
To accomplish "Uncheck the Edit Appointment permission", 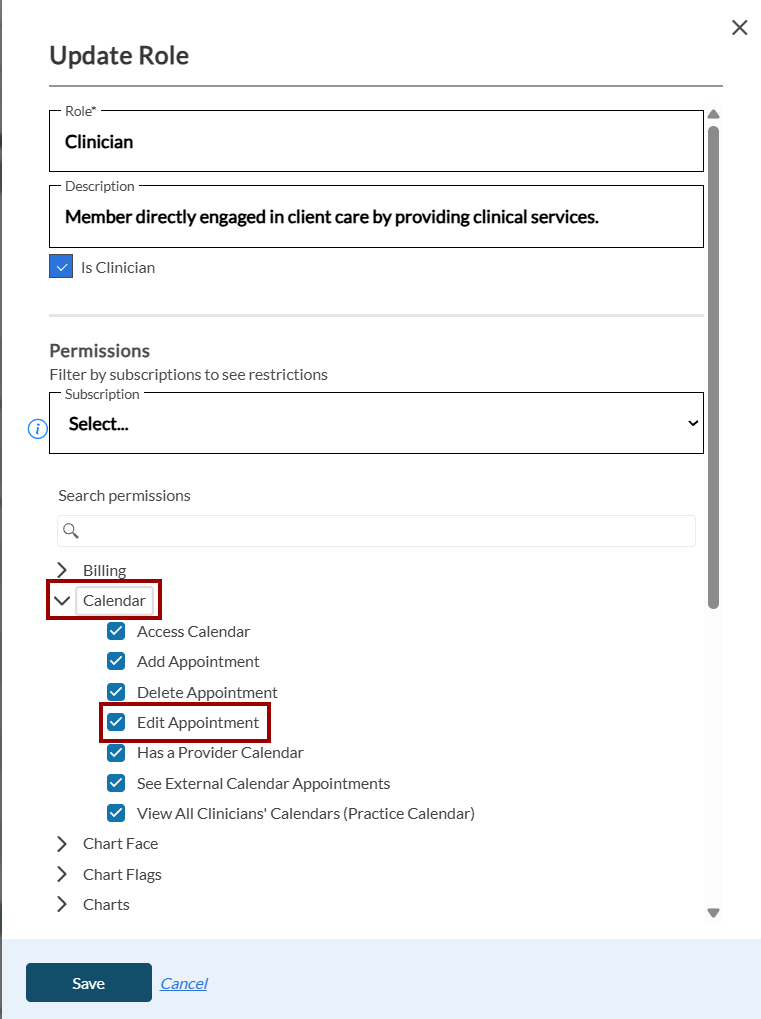I will tap(116, 722).
